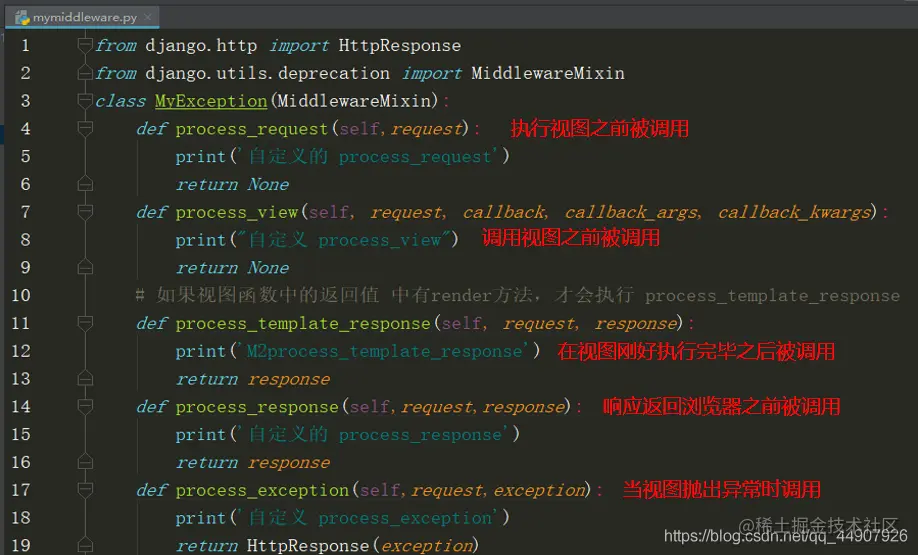Click process_response method name on line 14

[256, 407]
